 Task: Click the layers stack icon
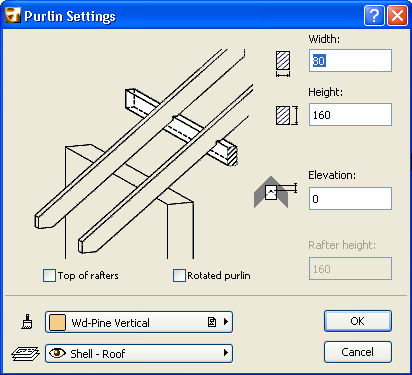click(25, 353)
